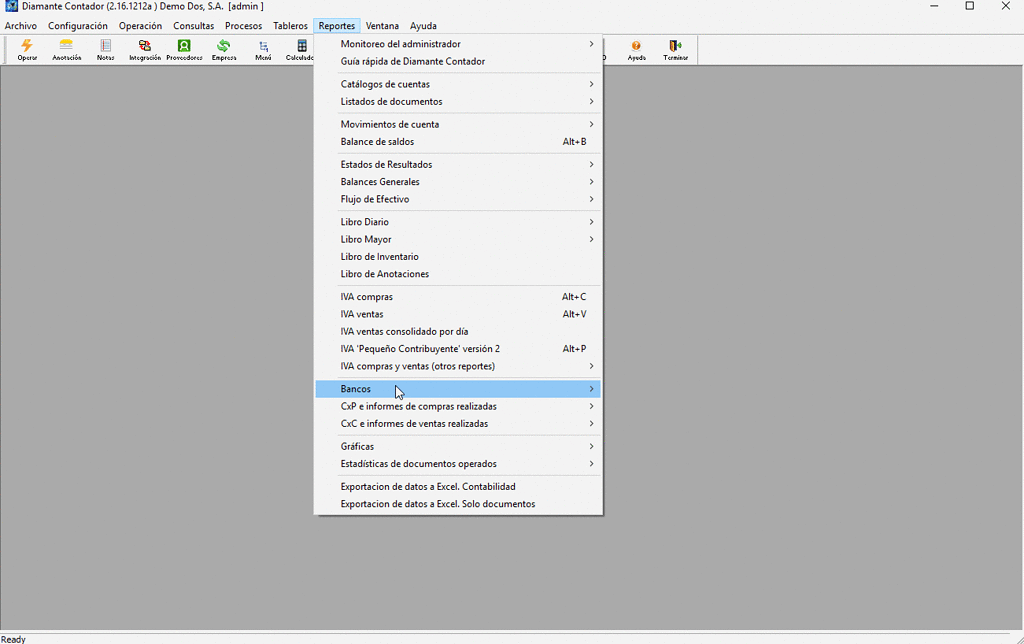Minimize the Diamante Contador window
The height and width of the screenshot is (644, 1024).
coord(934,7)
